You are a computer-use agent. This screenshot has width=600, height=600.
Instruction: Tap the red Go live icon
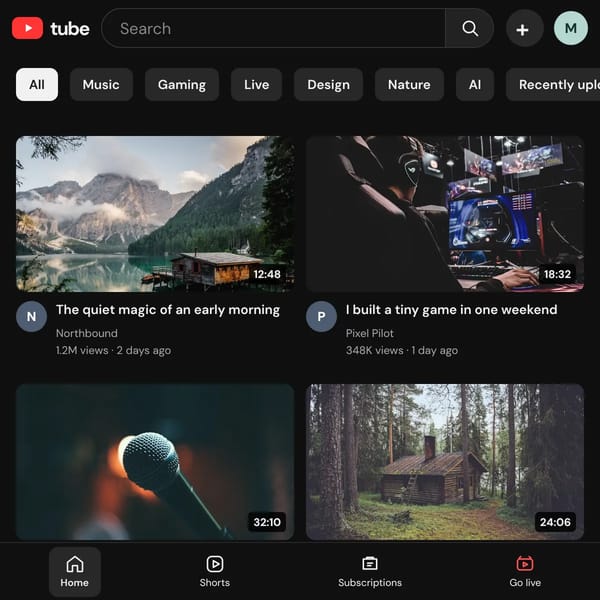point(525,564)
